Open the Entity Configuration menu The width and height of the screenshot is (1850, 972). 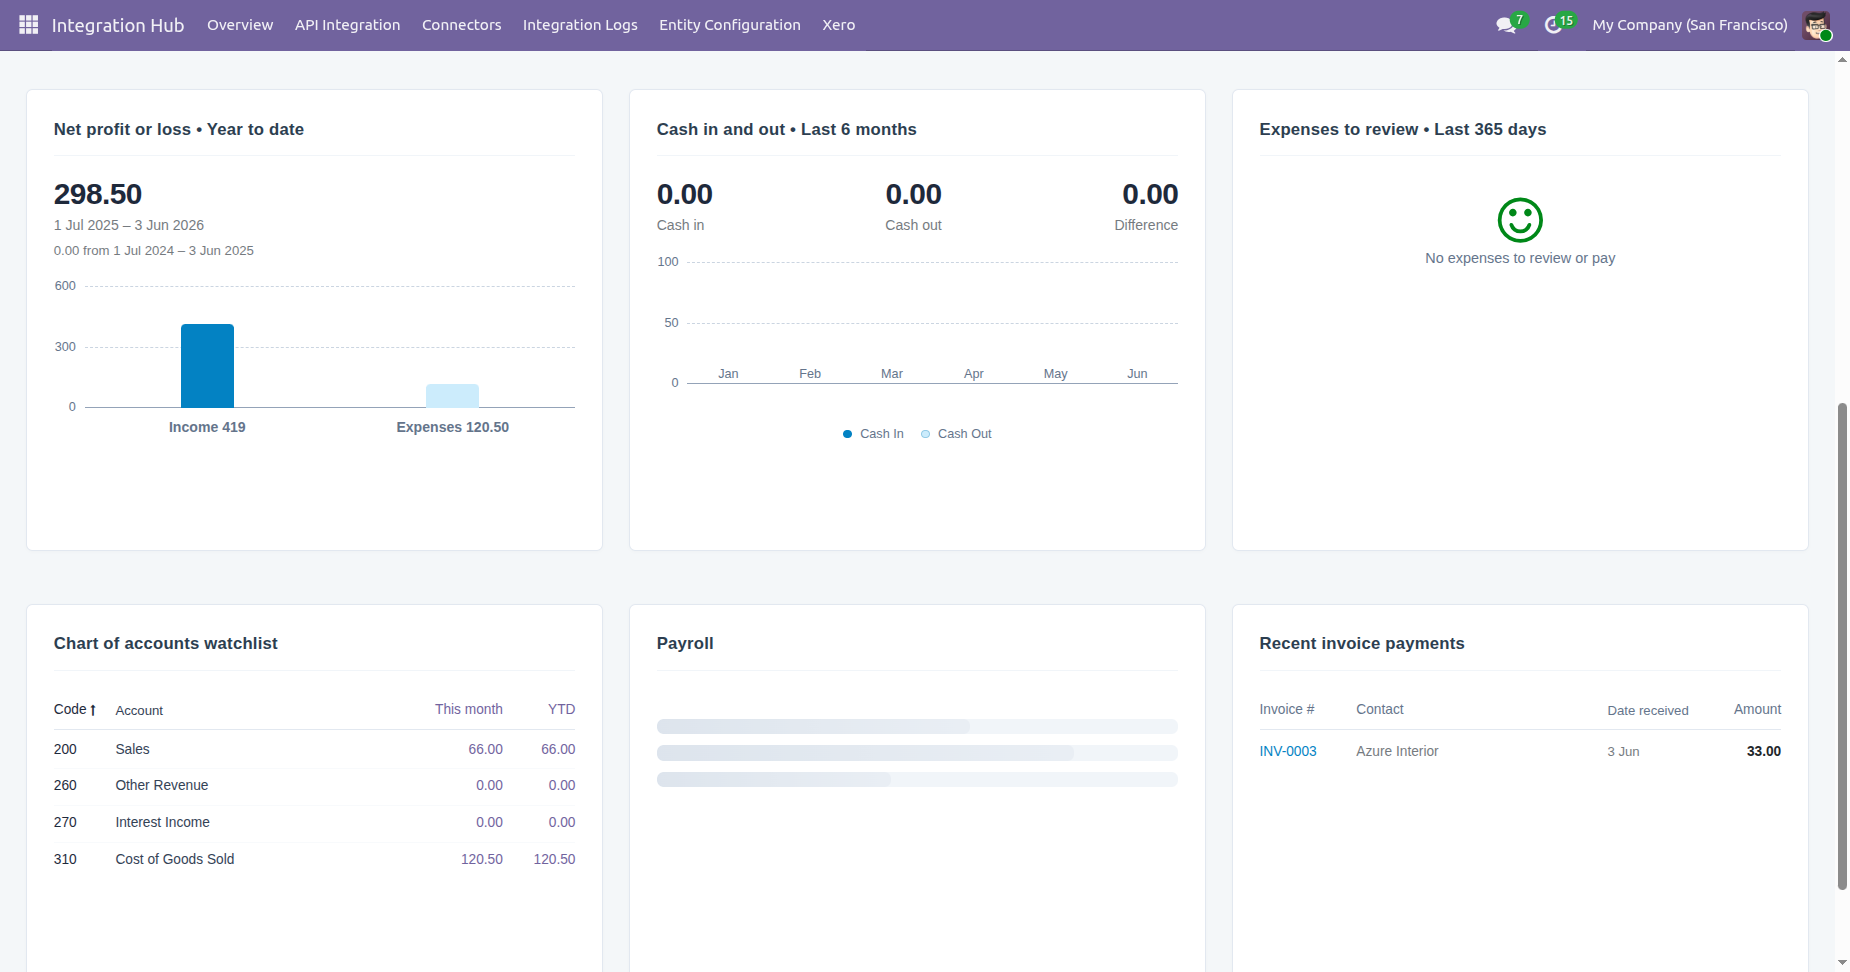(x=729, y=25)
